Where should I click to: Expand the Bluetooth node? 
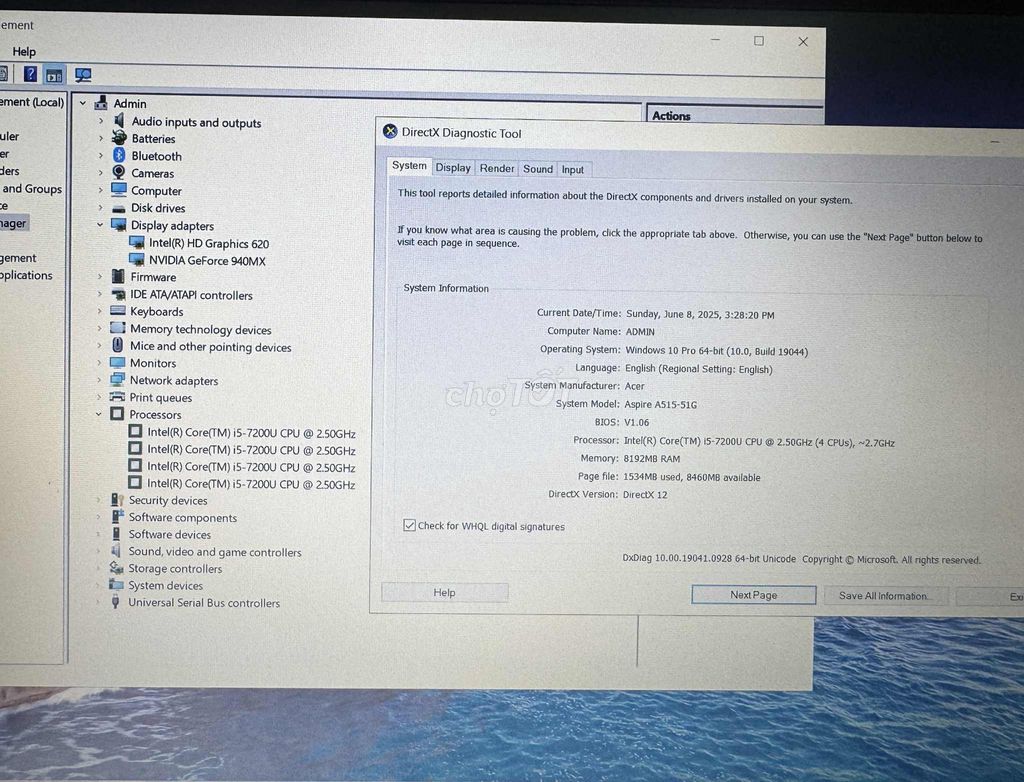(101, 155)
